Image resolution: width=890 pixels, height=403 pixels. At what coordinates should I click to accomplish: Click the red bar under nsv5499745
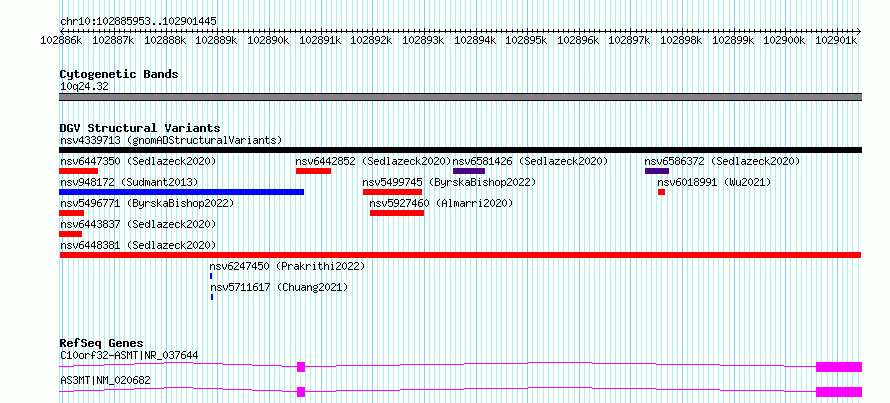click(x=392, y=192)
